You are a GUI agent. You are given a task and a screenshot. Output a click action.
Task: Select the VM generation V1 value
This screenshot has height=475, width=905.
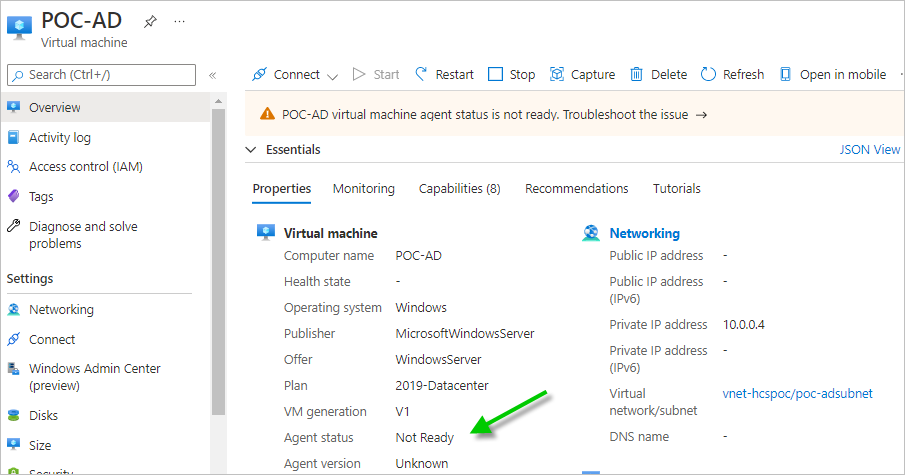point(402,412)
